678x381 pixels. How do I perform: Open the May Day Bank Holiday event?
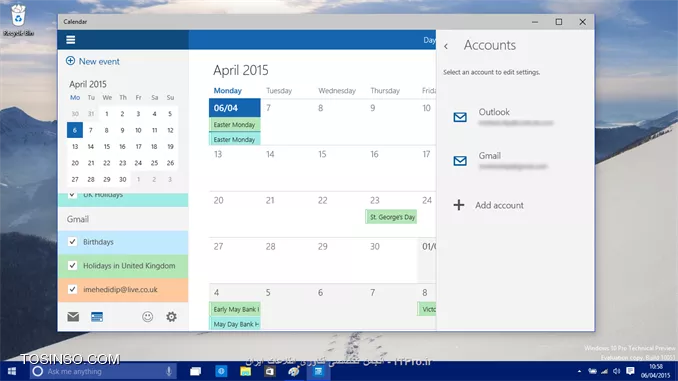tap(235, 323)
